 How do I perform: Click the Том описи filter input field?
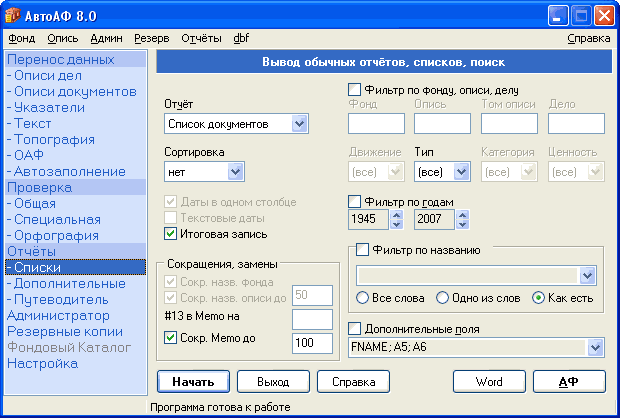tap(509, 123)
